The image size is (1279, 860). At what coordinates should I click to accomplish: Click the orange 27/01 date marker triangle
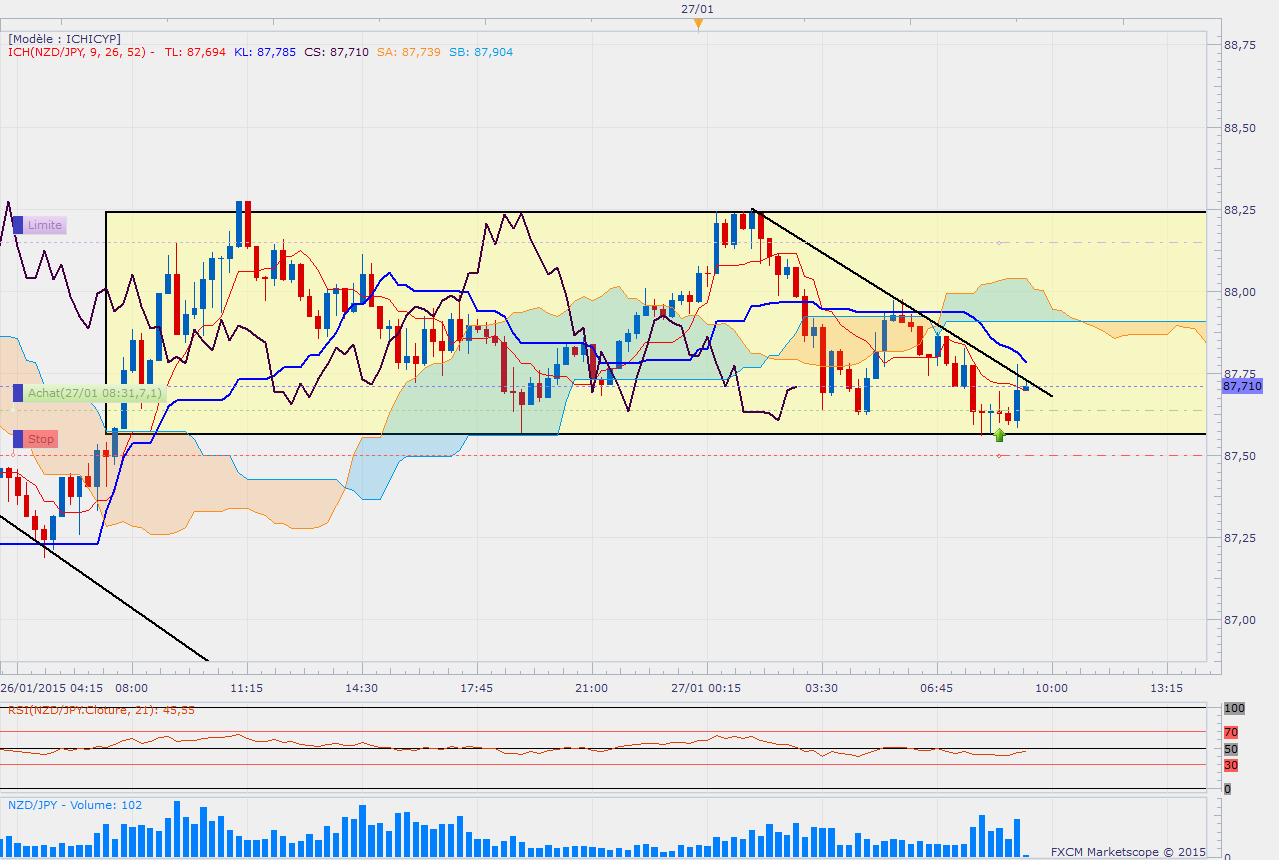coord(698,25)
